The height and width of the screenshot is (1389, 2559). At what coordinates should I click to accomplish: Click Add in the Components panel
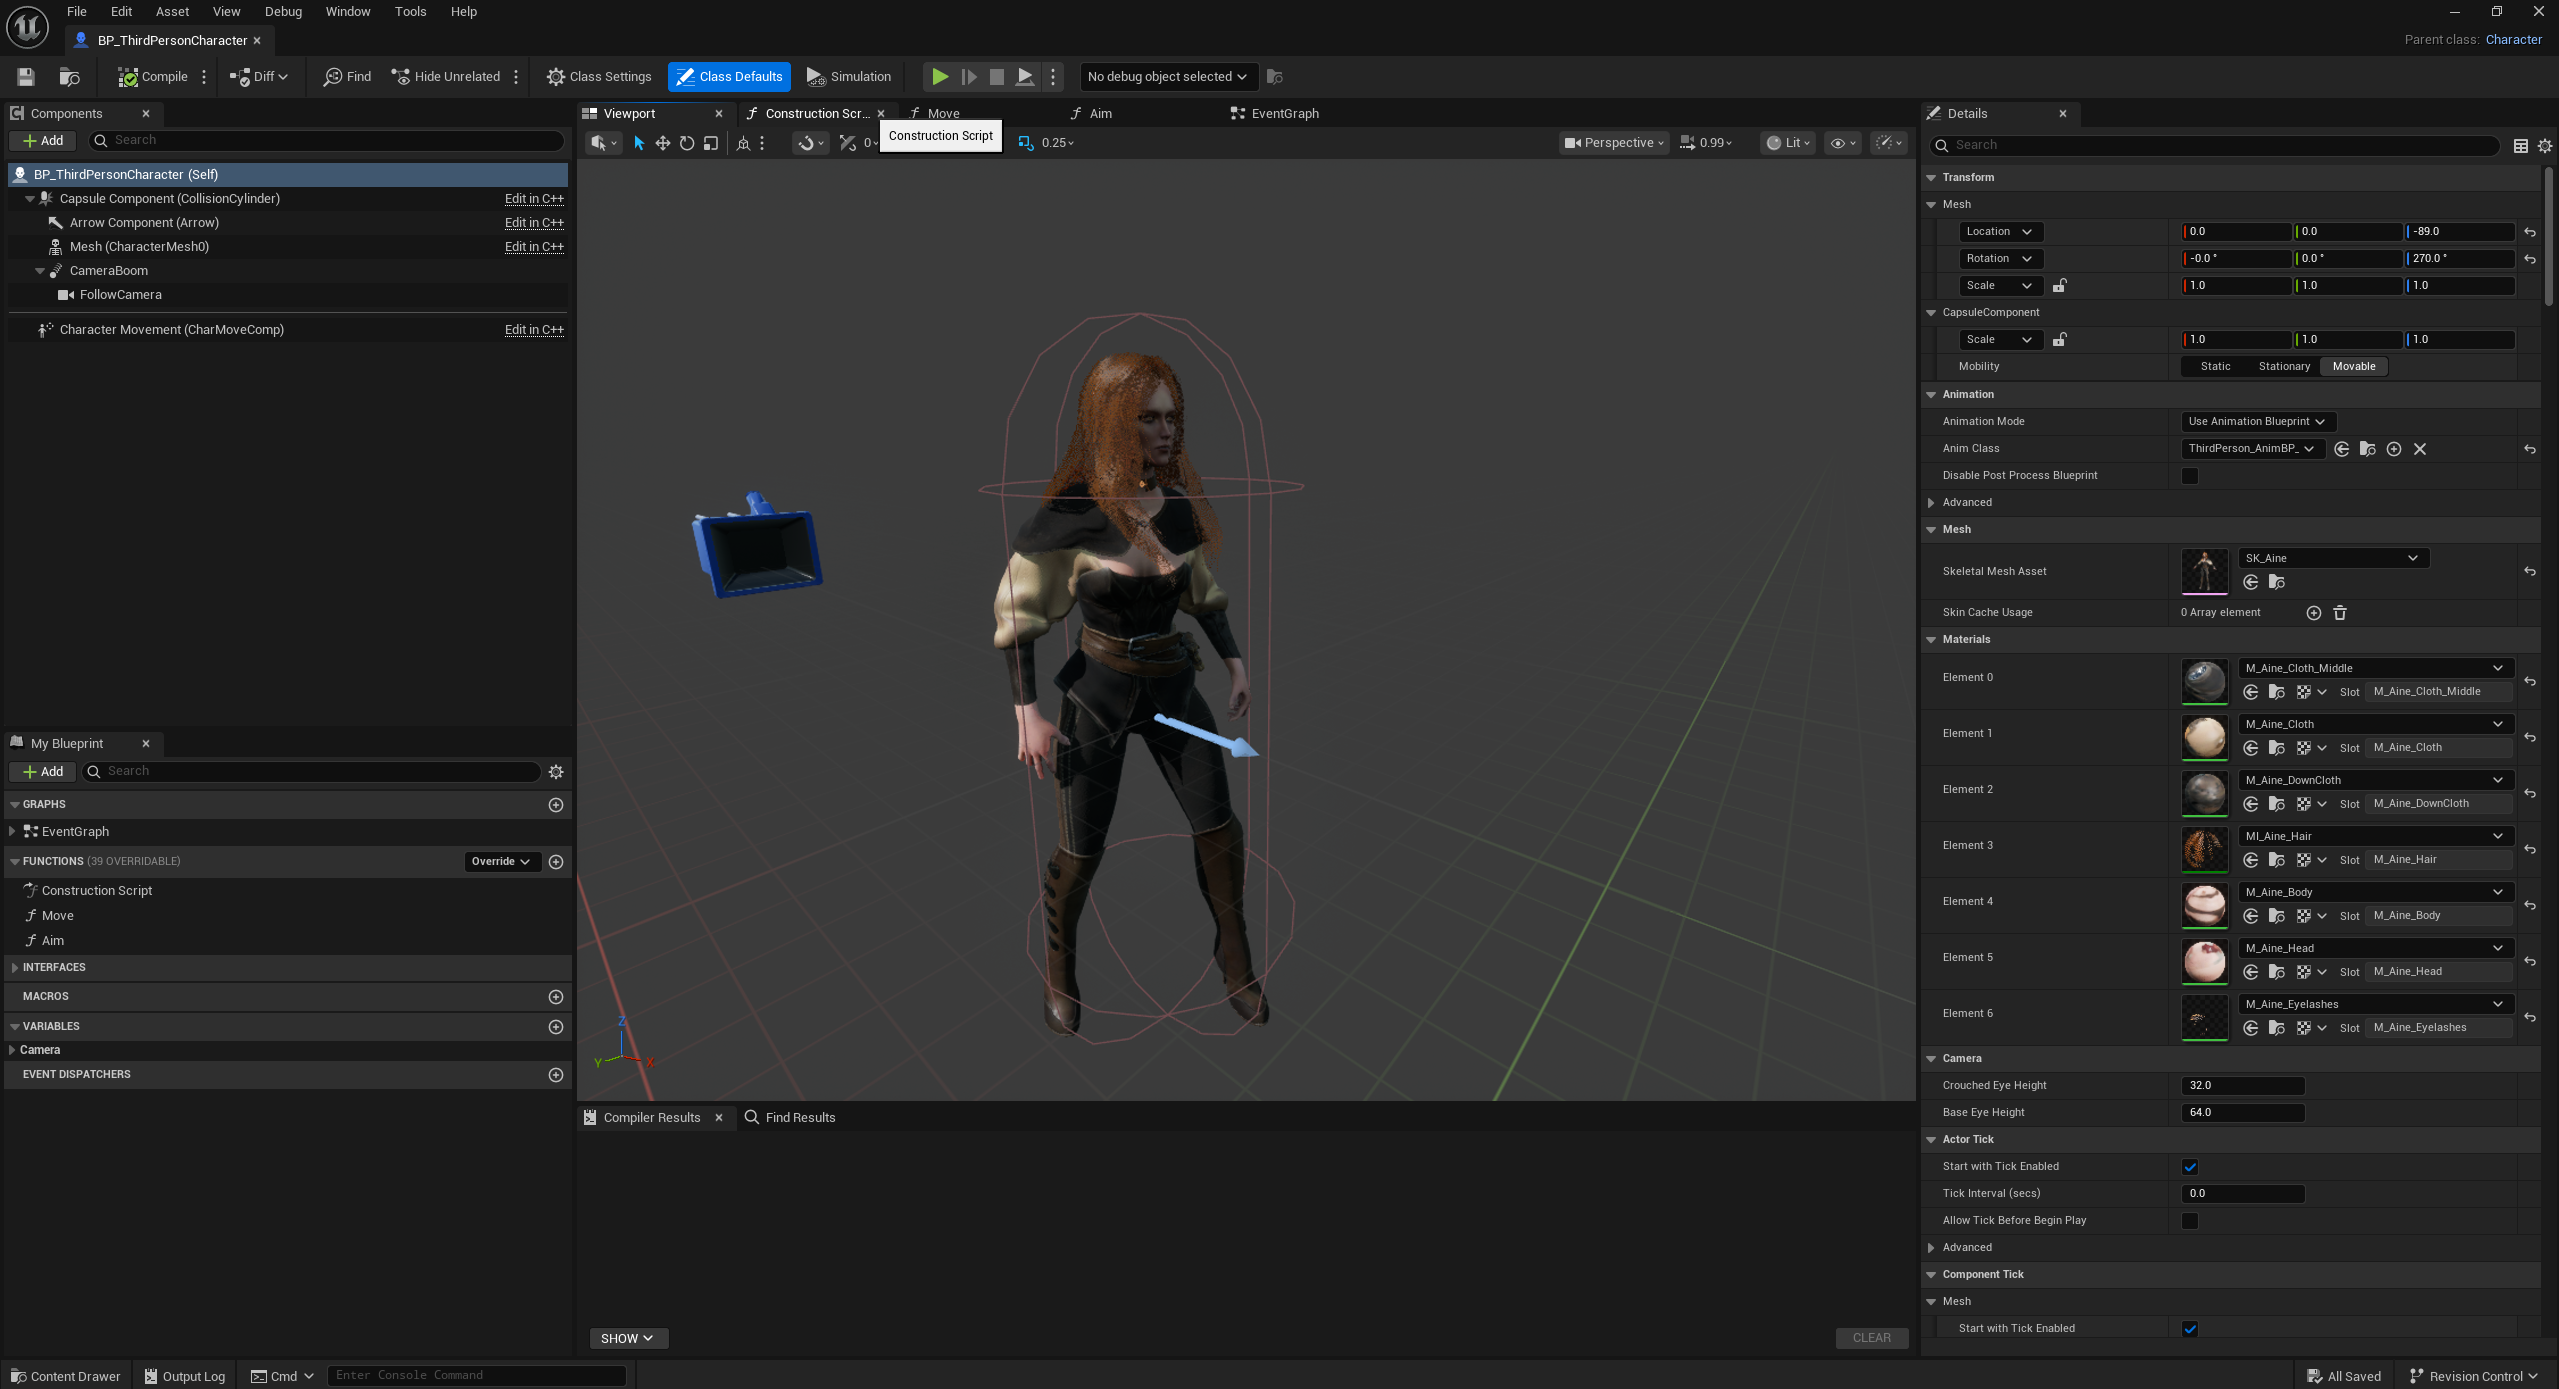[43, 141]
